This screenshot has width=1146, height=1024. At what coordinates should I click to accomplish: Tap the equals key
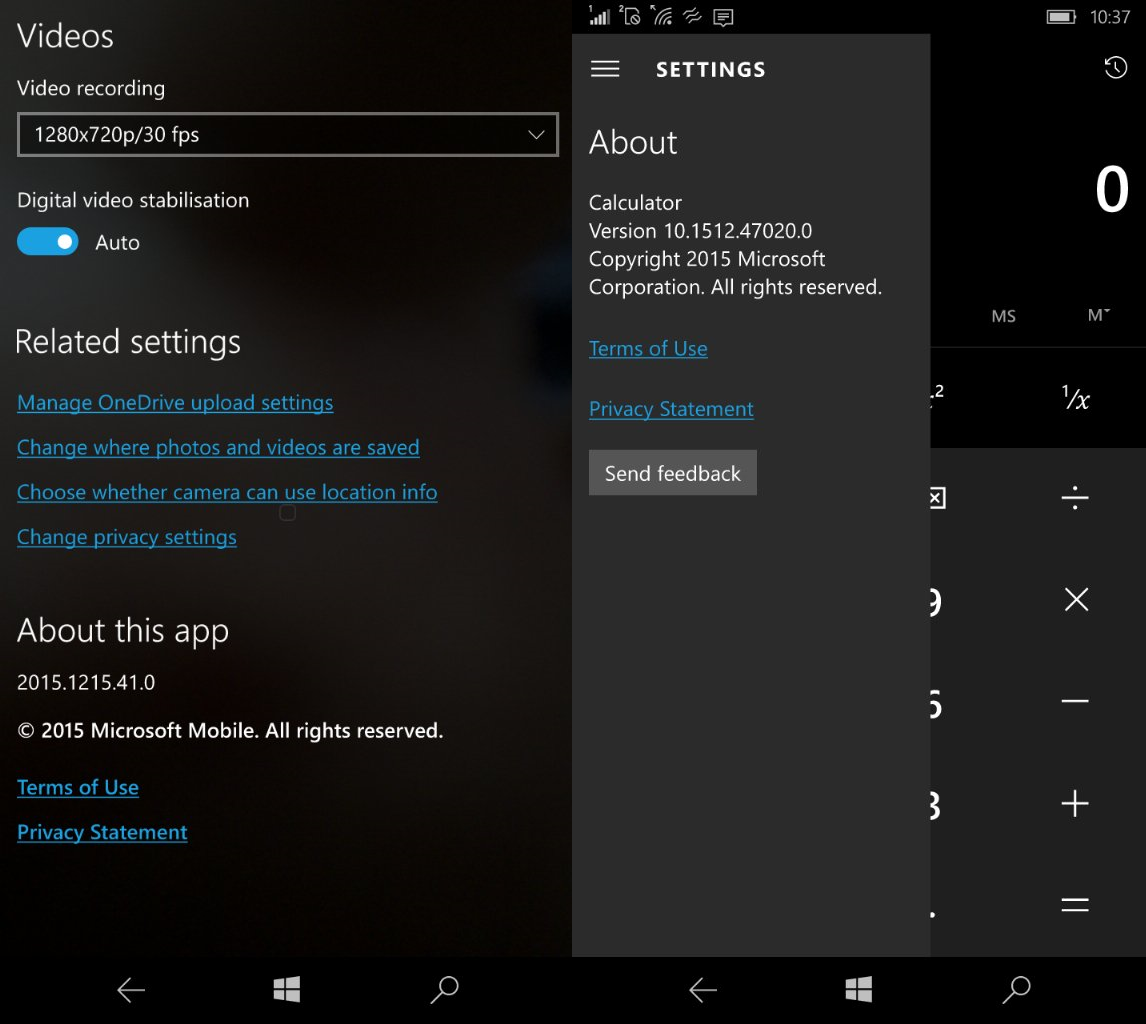click(x=1074, y=905)
